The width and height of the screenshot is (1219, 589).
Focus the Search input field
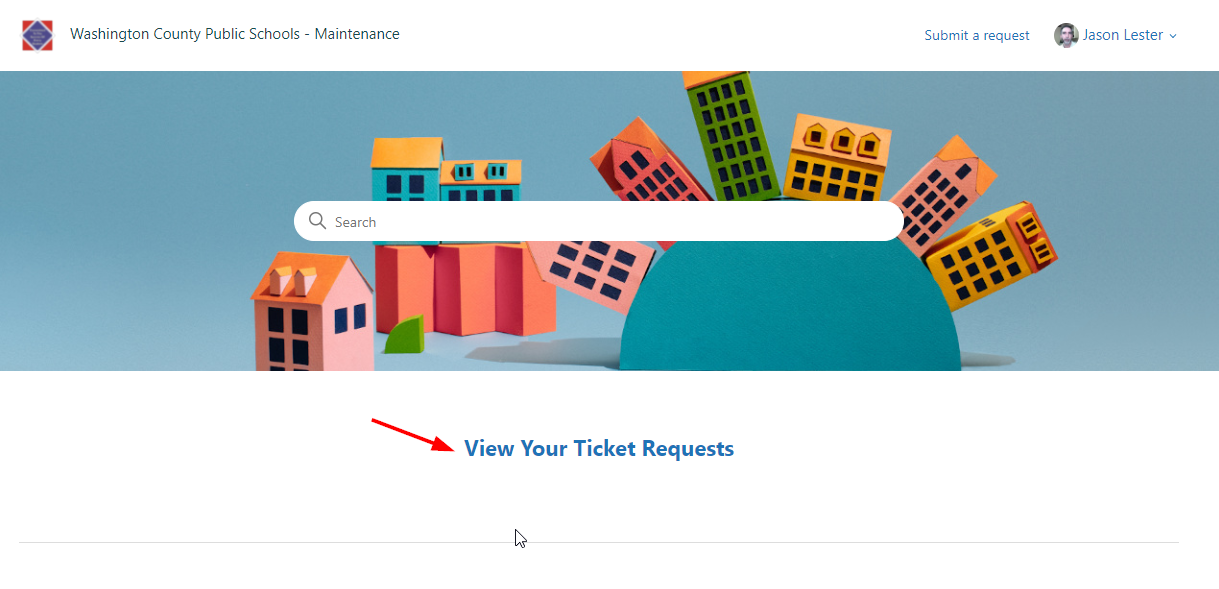pos(598,221)
